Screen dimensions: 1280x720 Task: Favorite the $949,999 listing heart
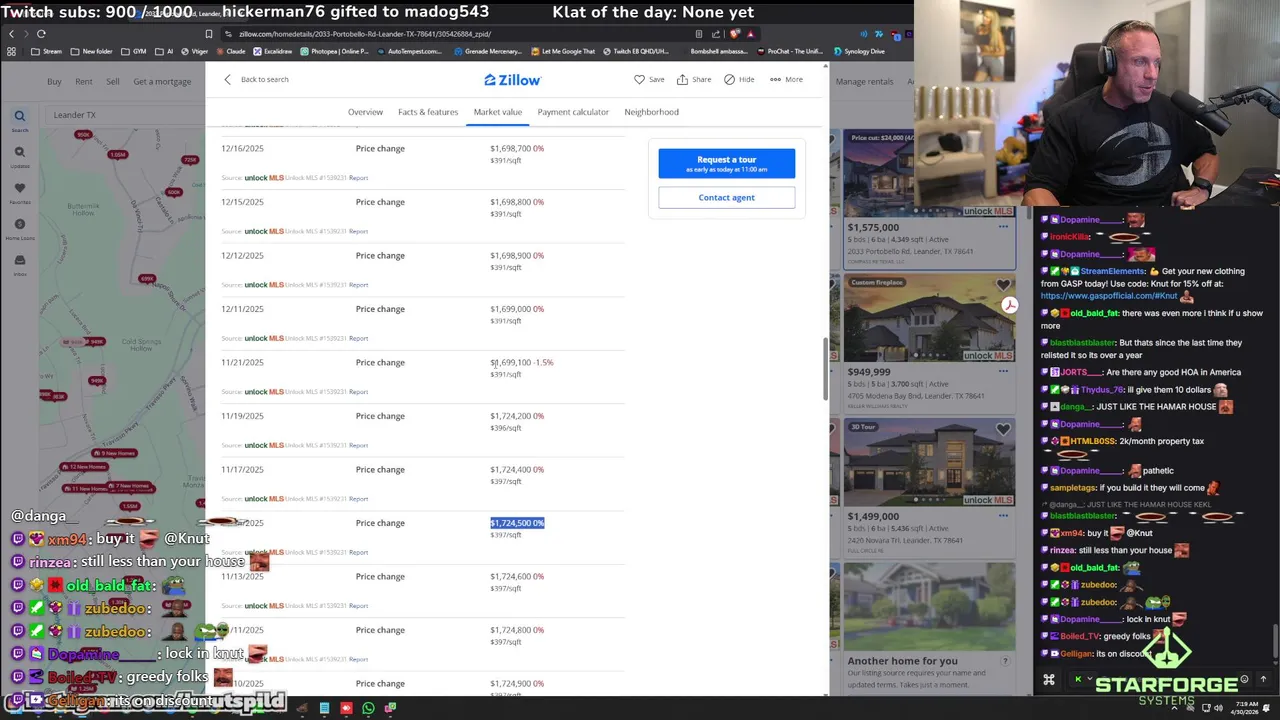(1003, 284)
